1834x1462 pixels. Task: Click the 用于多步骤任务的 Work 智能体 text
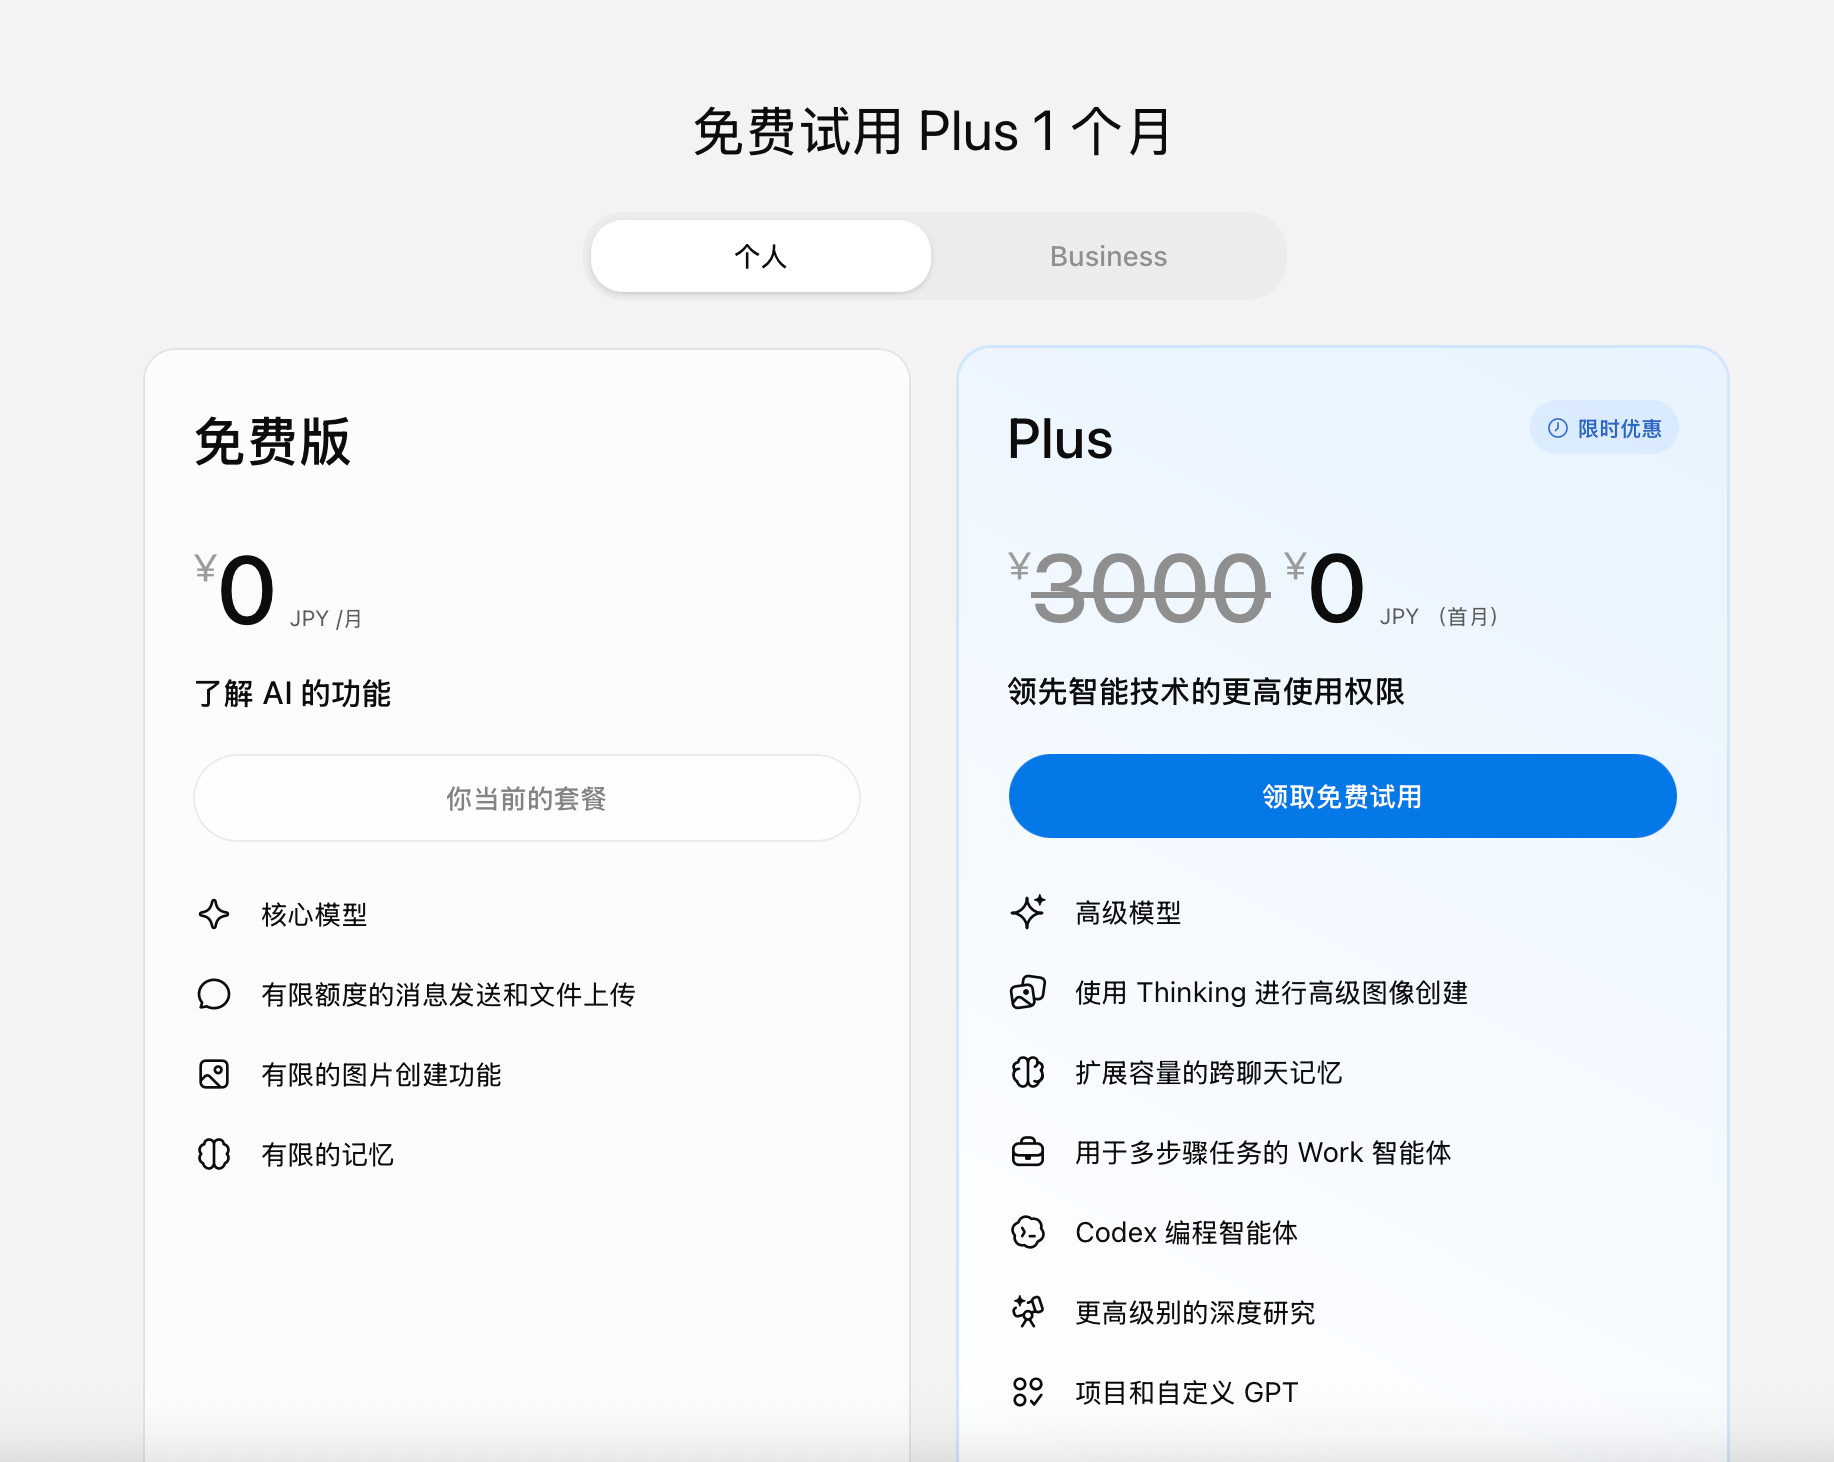pyautogui.click(x=1263, y=1152)
